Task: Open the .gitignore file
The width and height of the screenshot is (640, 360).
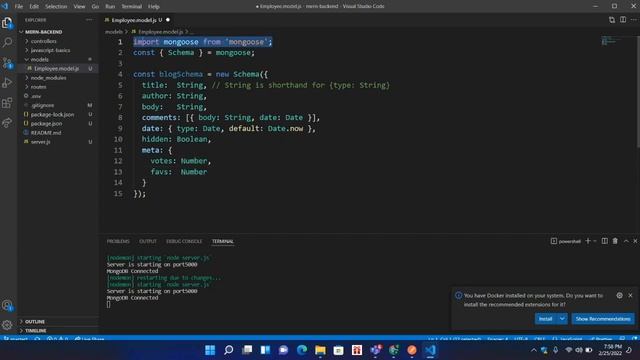Action: coord(42,105)
